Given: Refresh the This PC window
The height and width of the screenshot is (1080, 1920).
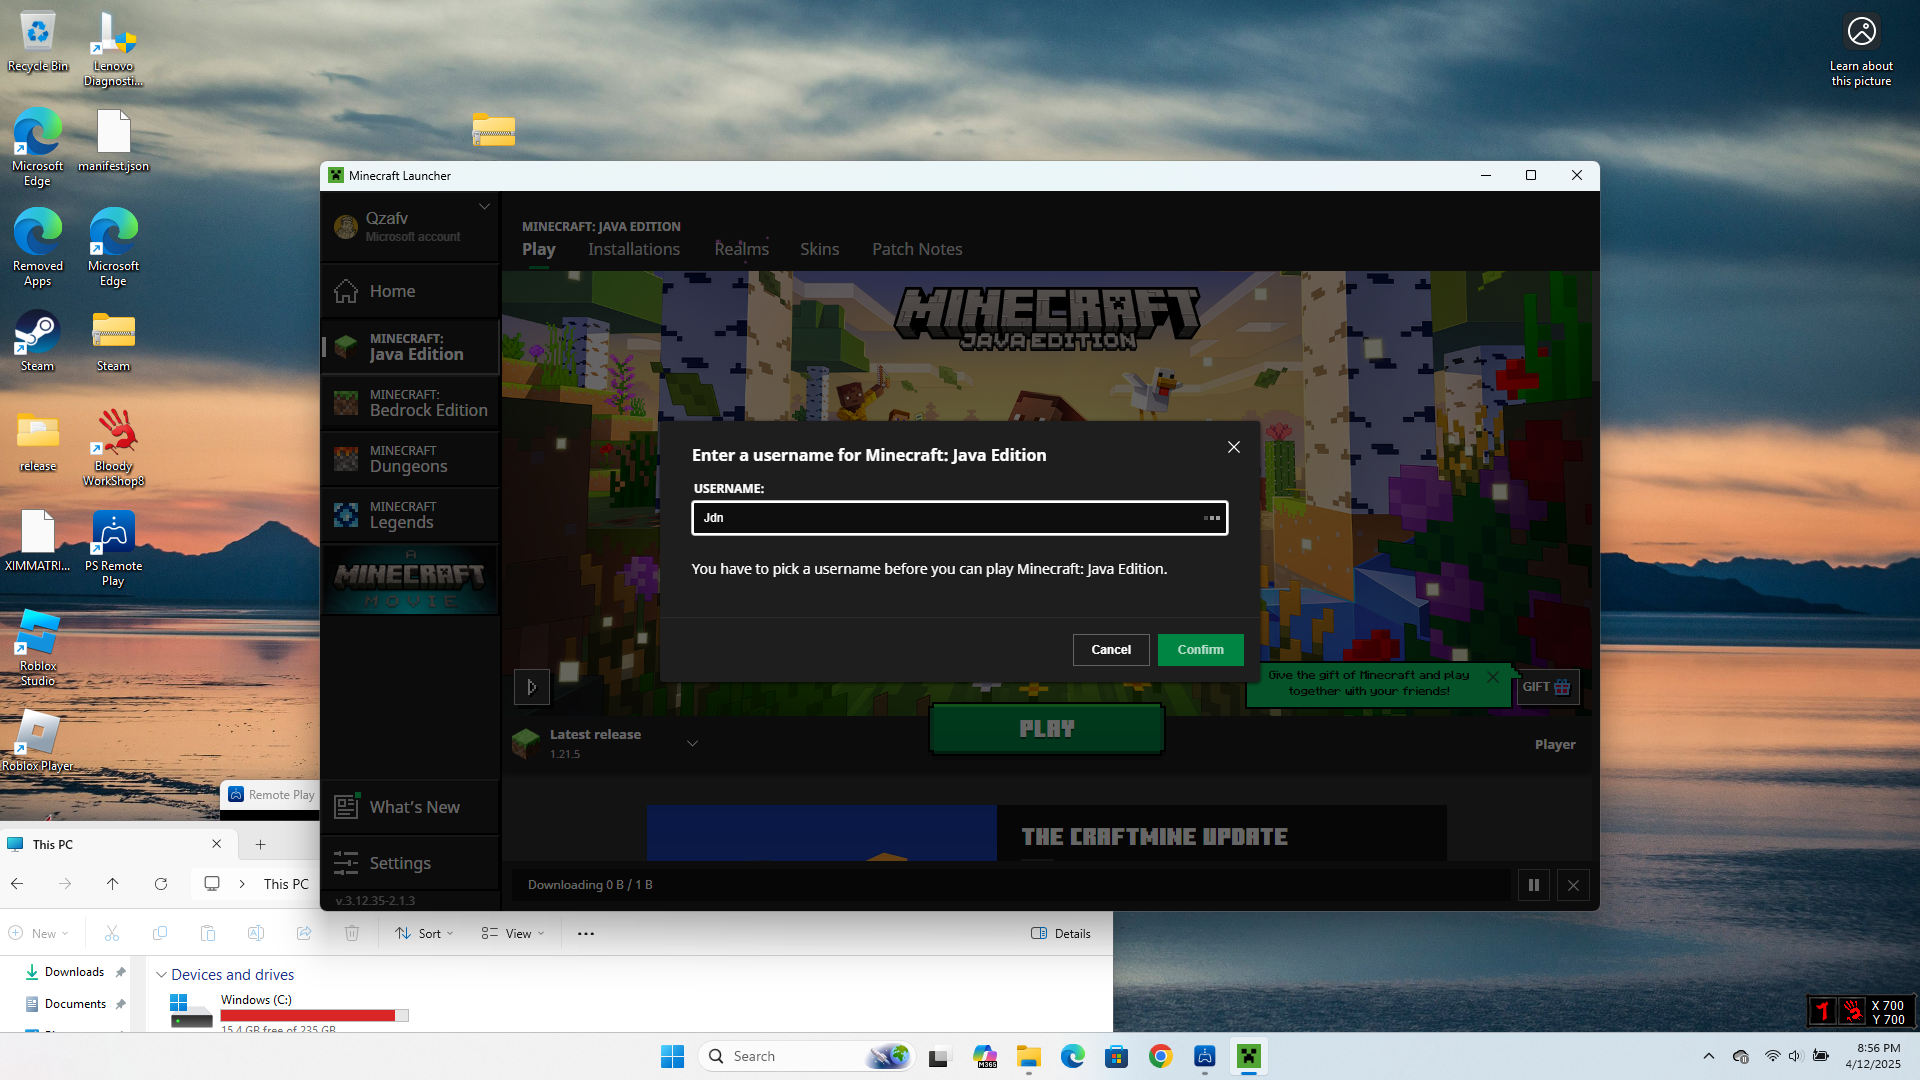Looking at the screenshot, I should 161,884.
